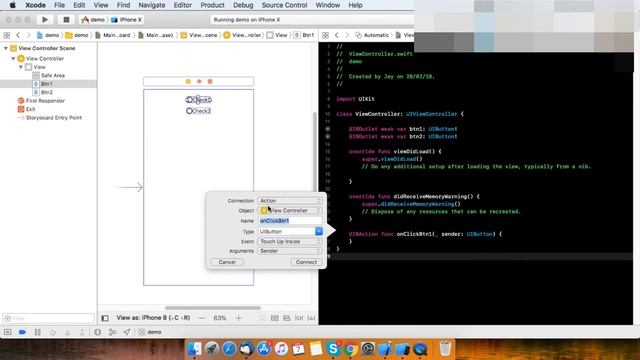
Task: Click the Resolve Auto Layout Issues icon
Action: click(x=311, y=318)
